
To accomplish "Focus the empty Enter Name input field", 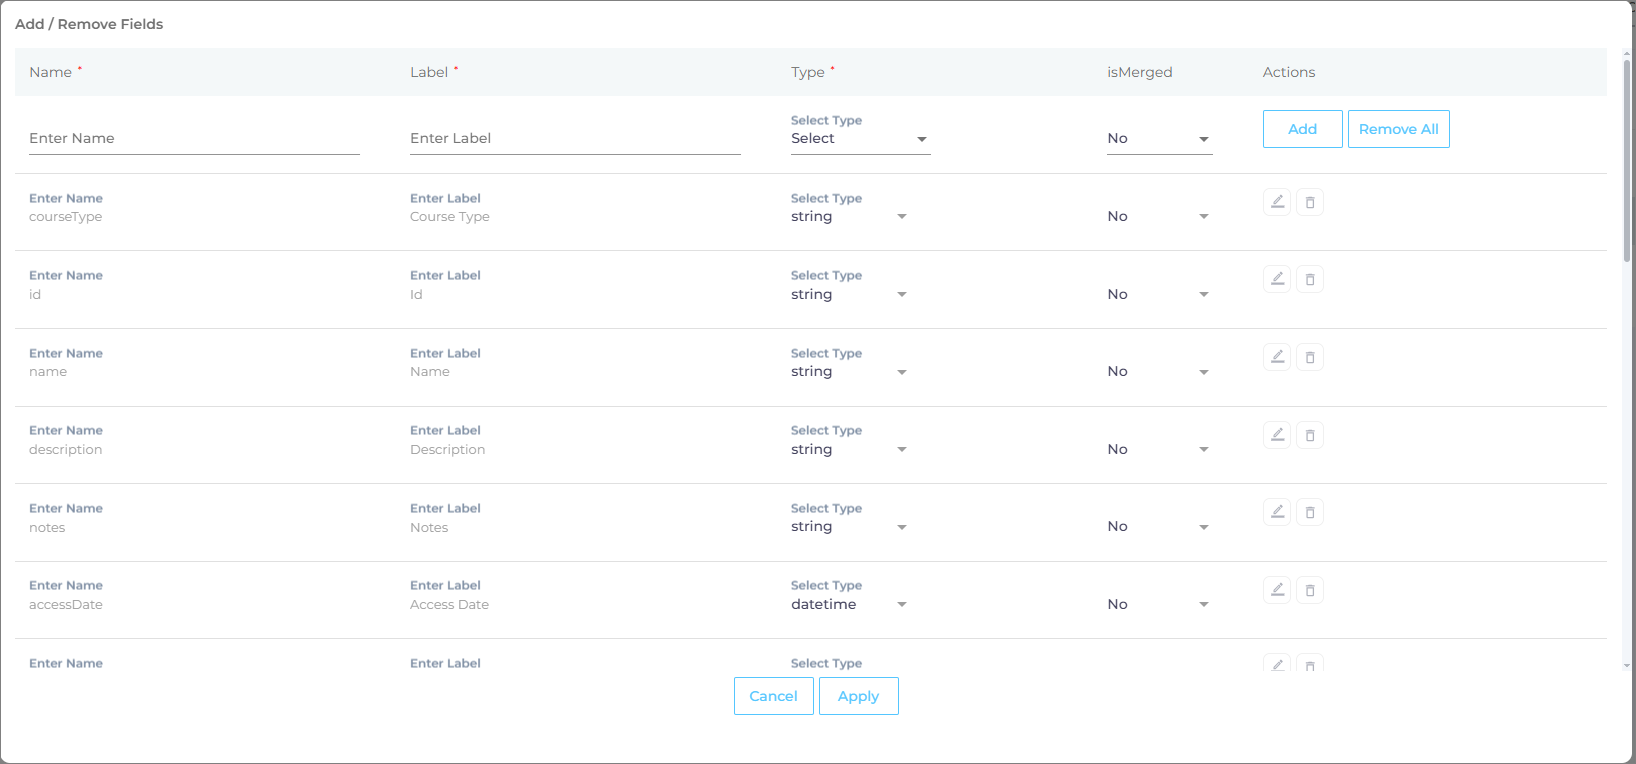I will tap(194, 139).
